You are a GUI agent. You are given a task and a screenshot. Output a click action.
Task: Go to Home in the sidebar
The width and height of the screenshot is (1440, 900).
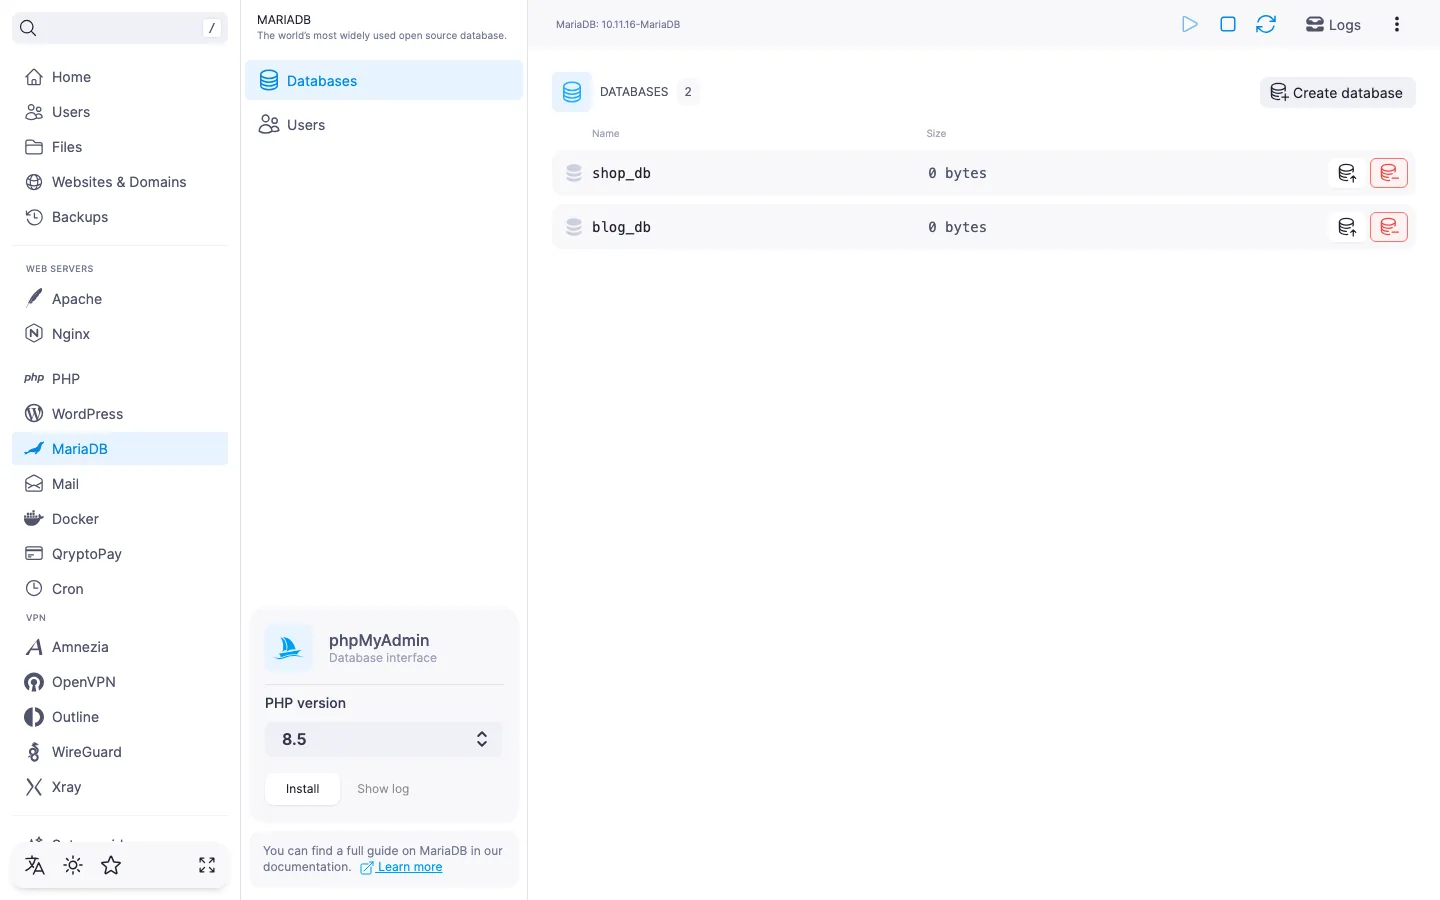point(120,77)
